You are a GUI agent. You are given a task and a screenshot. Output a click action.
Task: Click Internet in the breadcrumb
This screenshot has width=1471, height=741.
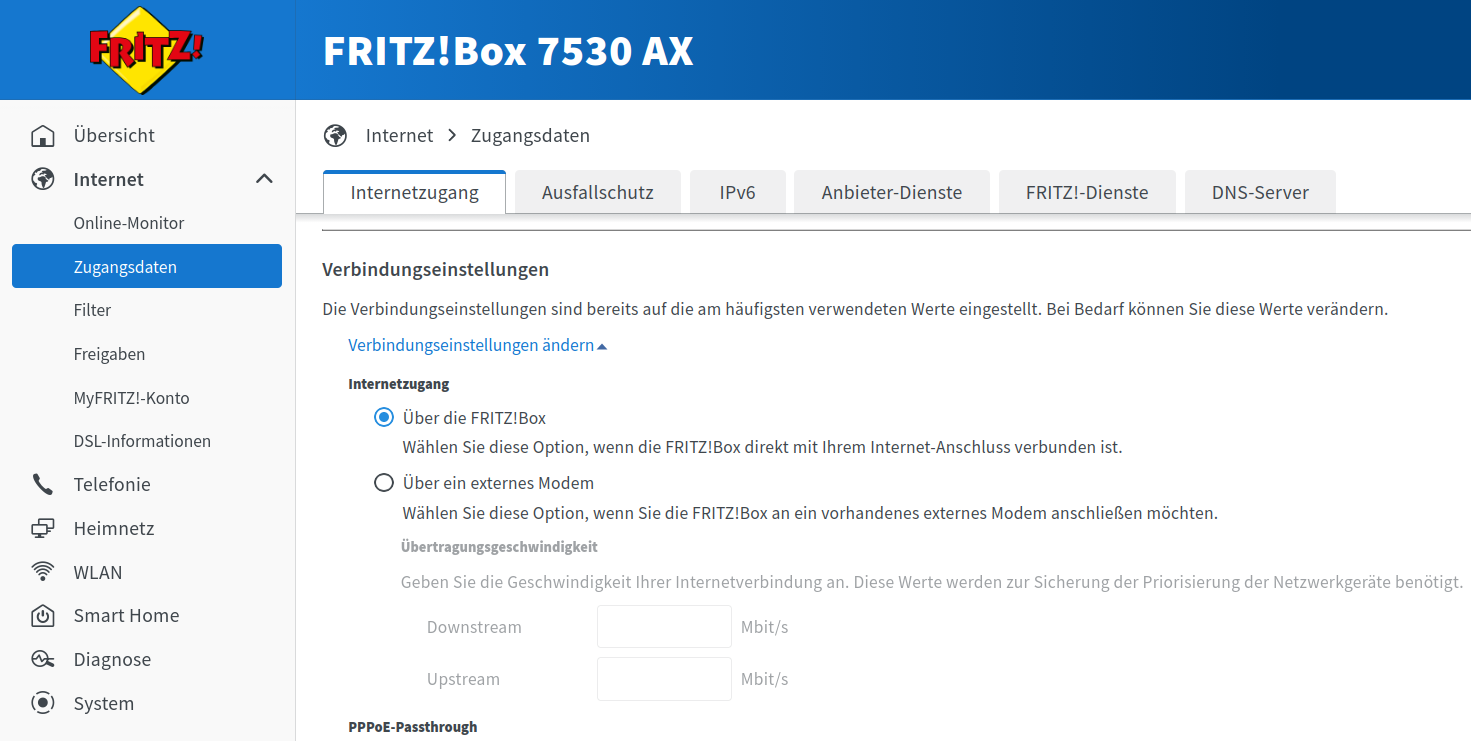click(399, 135)
